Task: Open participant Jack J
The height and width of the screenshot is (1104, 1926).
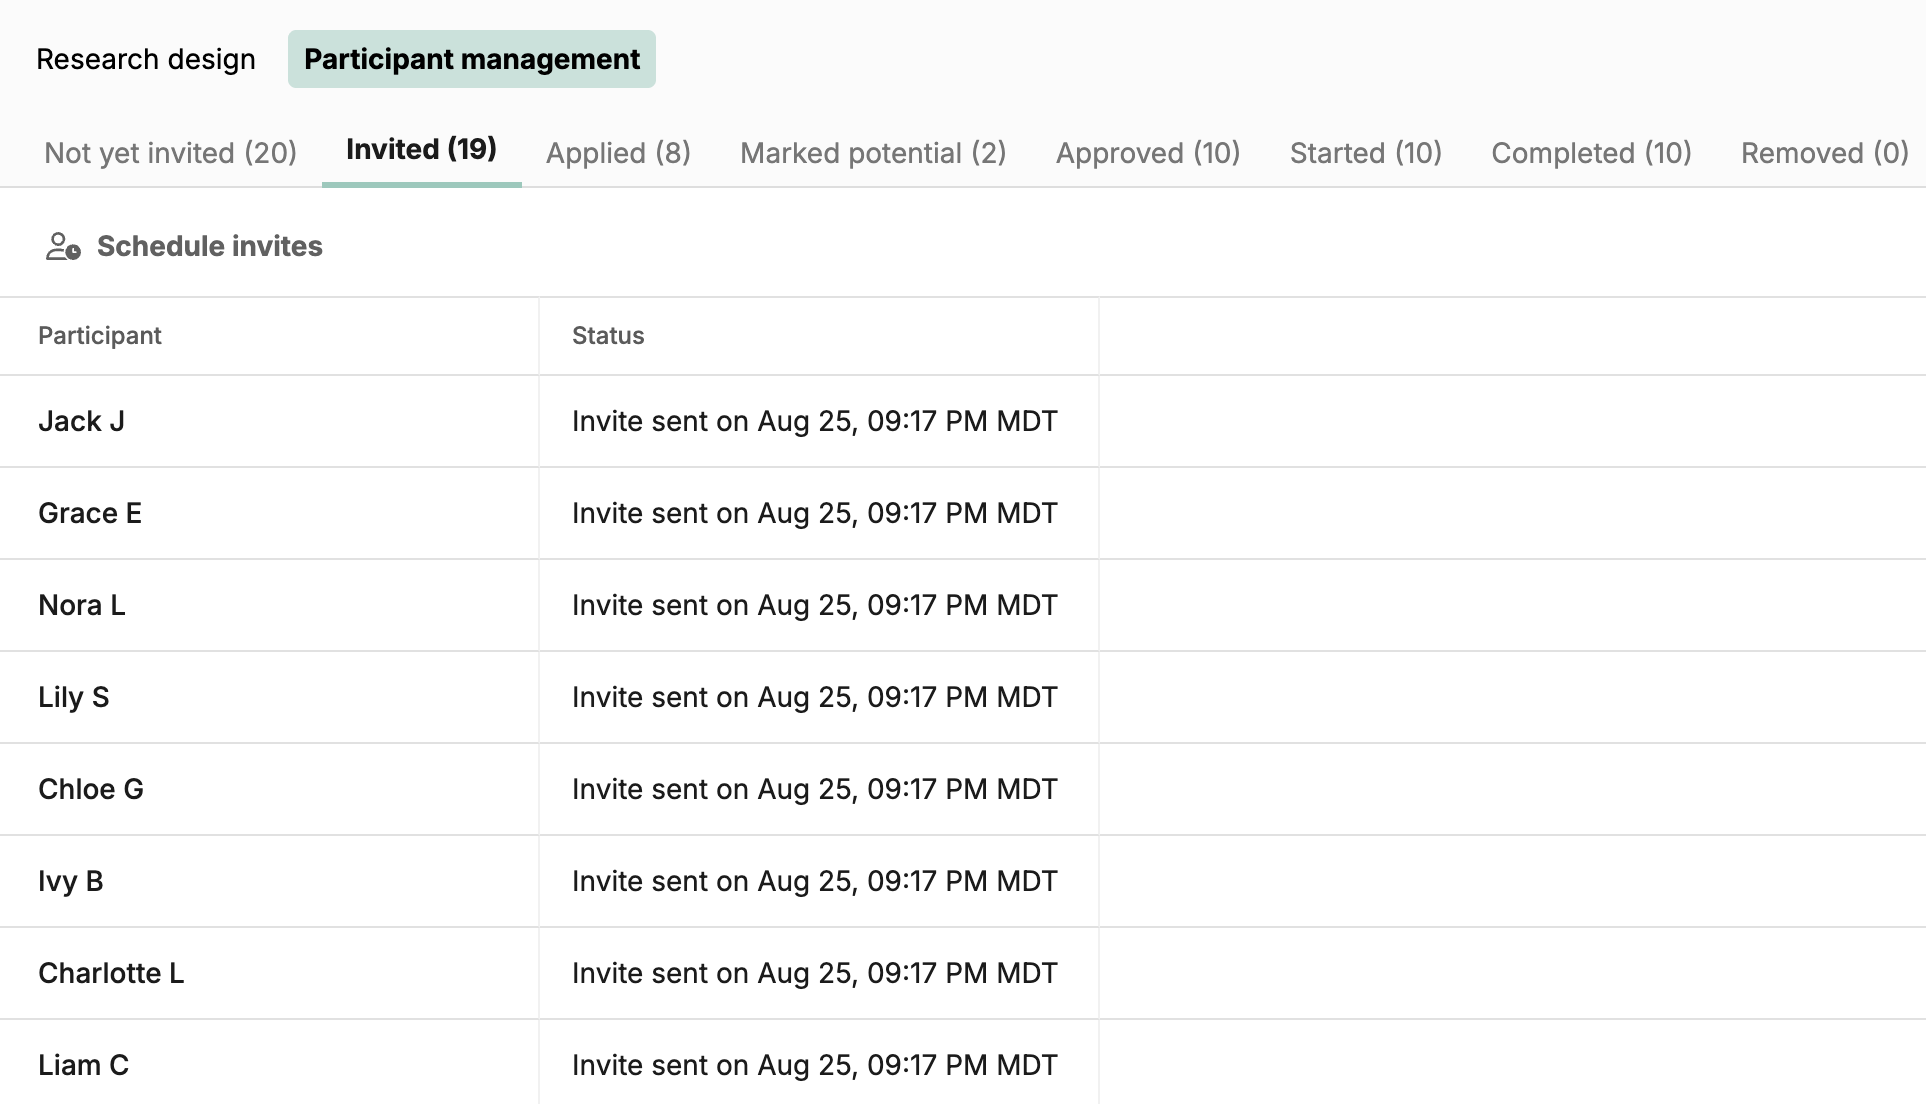Action: point(81,422)
